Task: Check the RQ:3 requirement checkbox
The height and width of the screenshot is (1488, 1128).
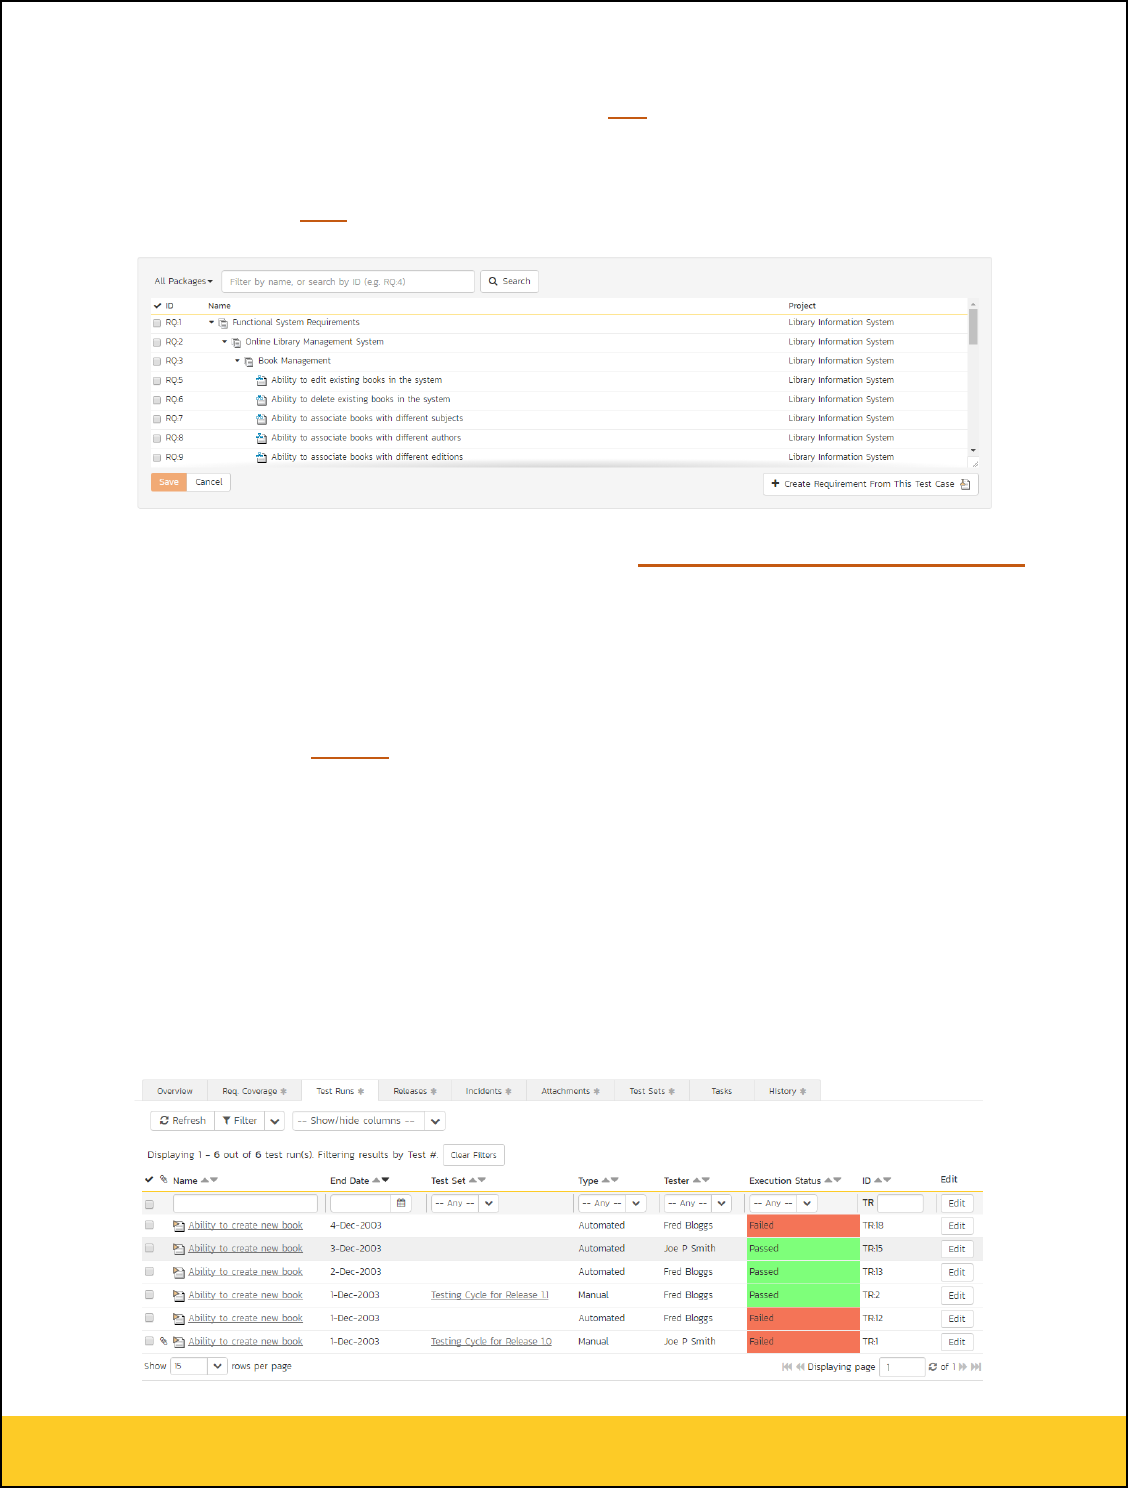Action: 157,361
